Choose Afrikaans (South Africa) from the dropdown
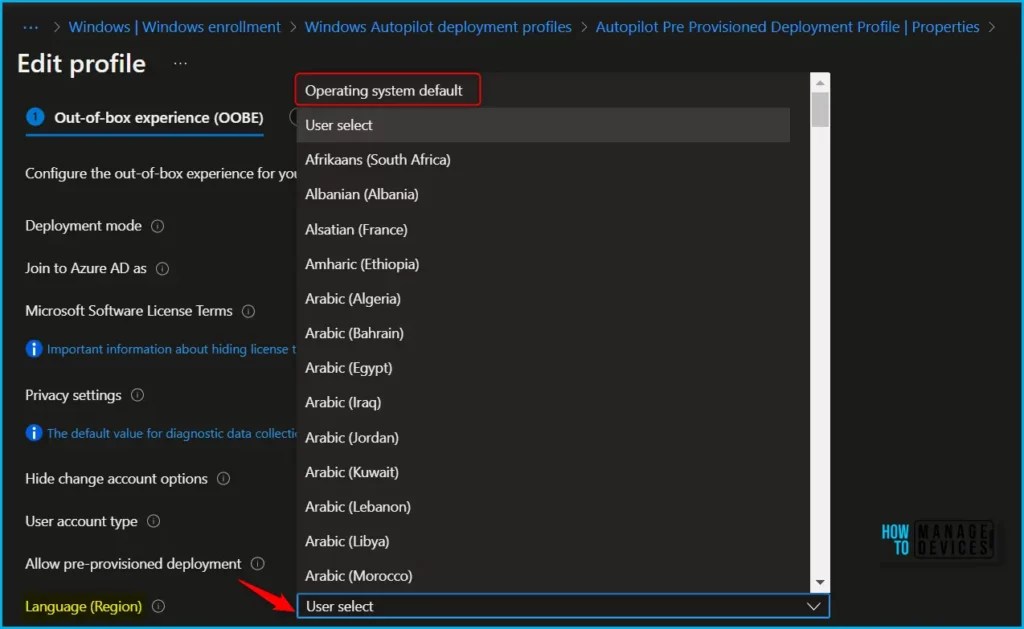The image size is (1024, 629). [x=377, y=159]
